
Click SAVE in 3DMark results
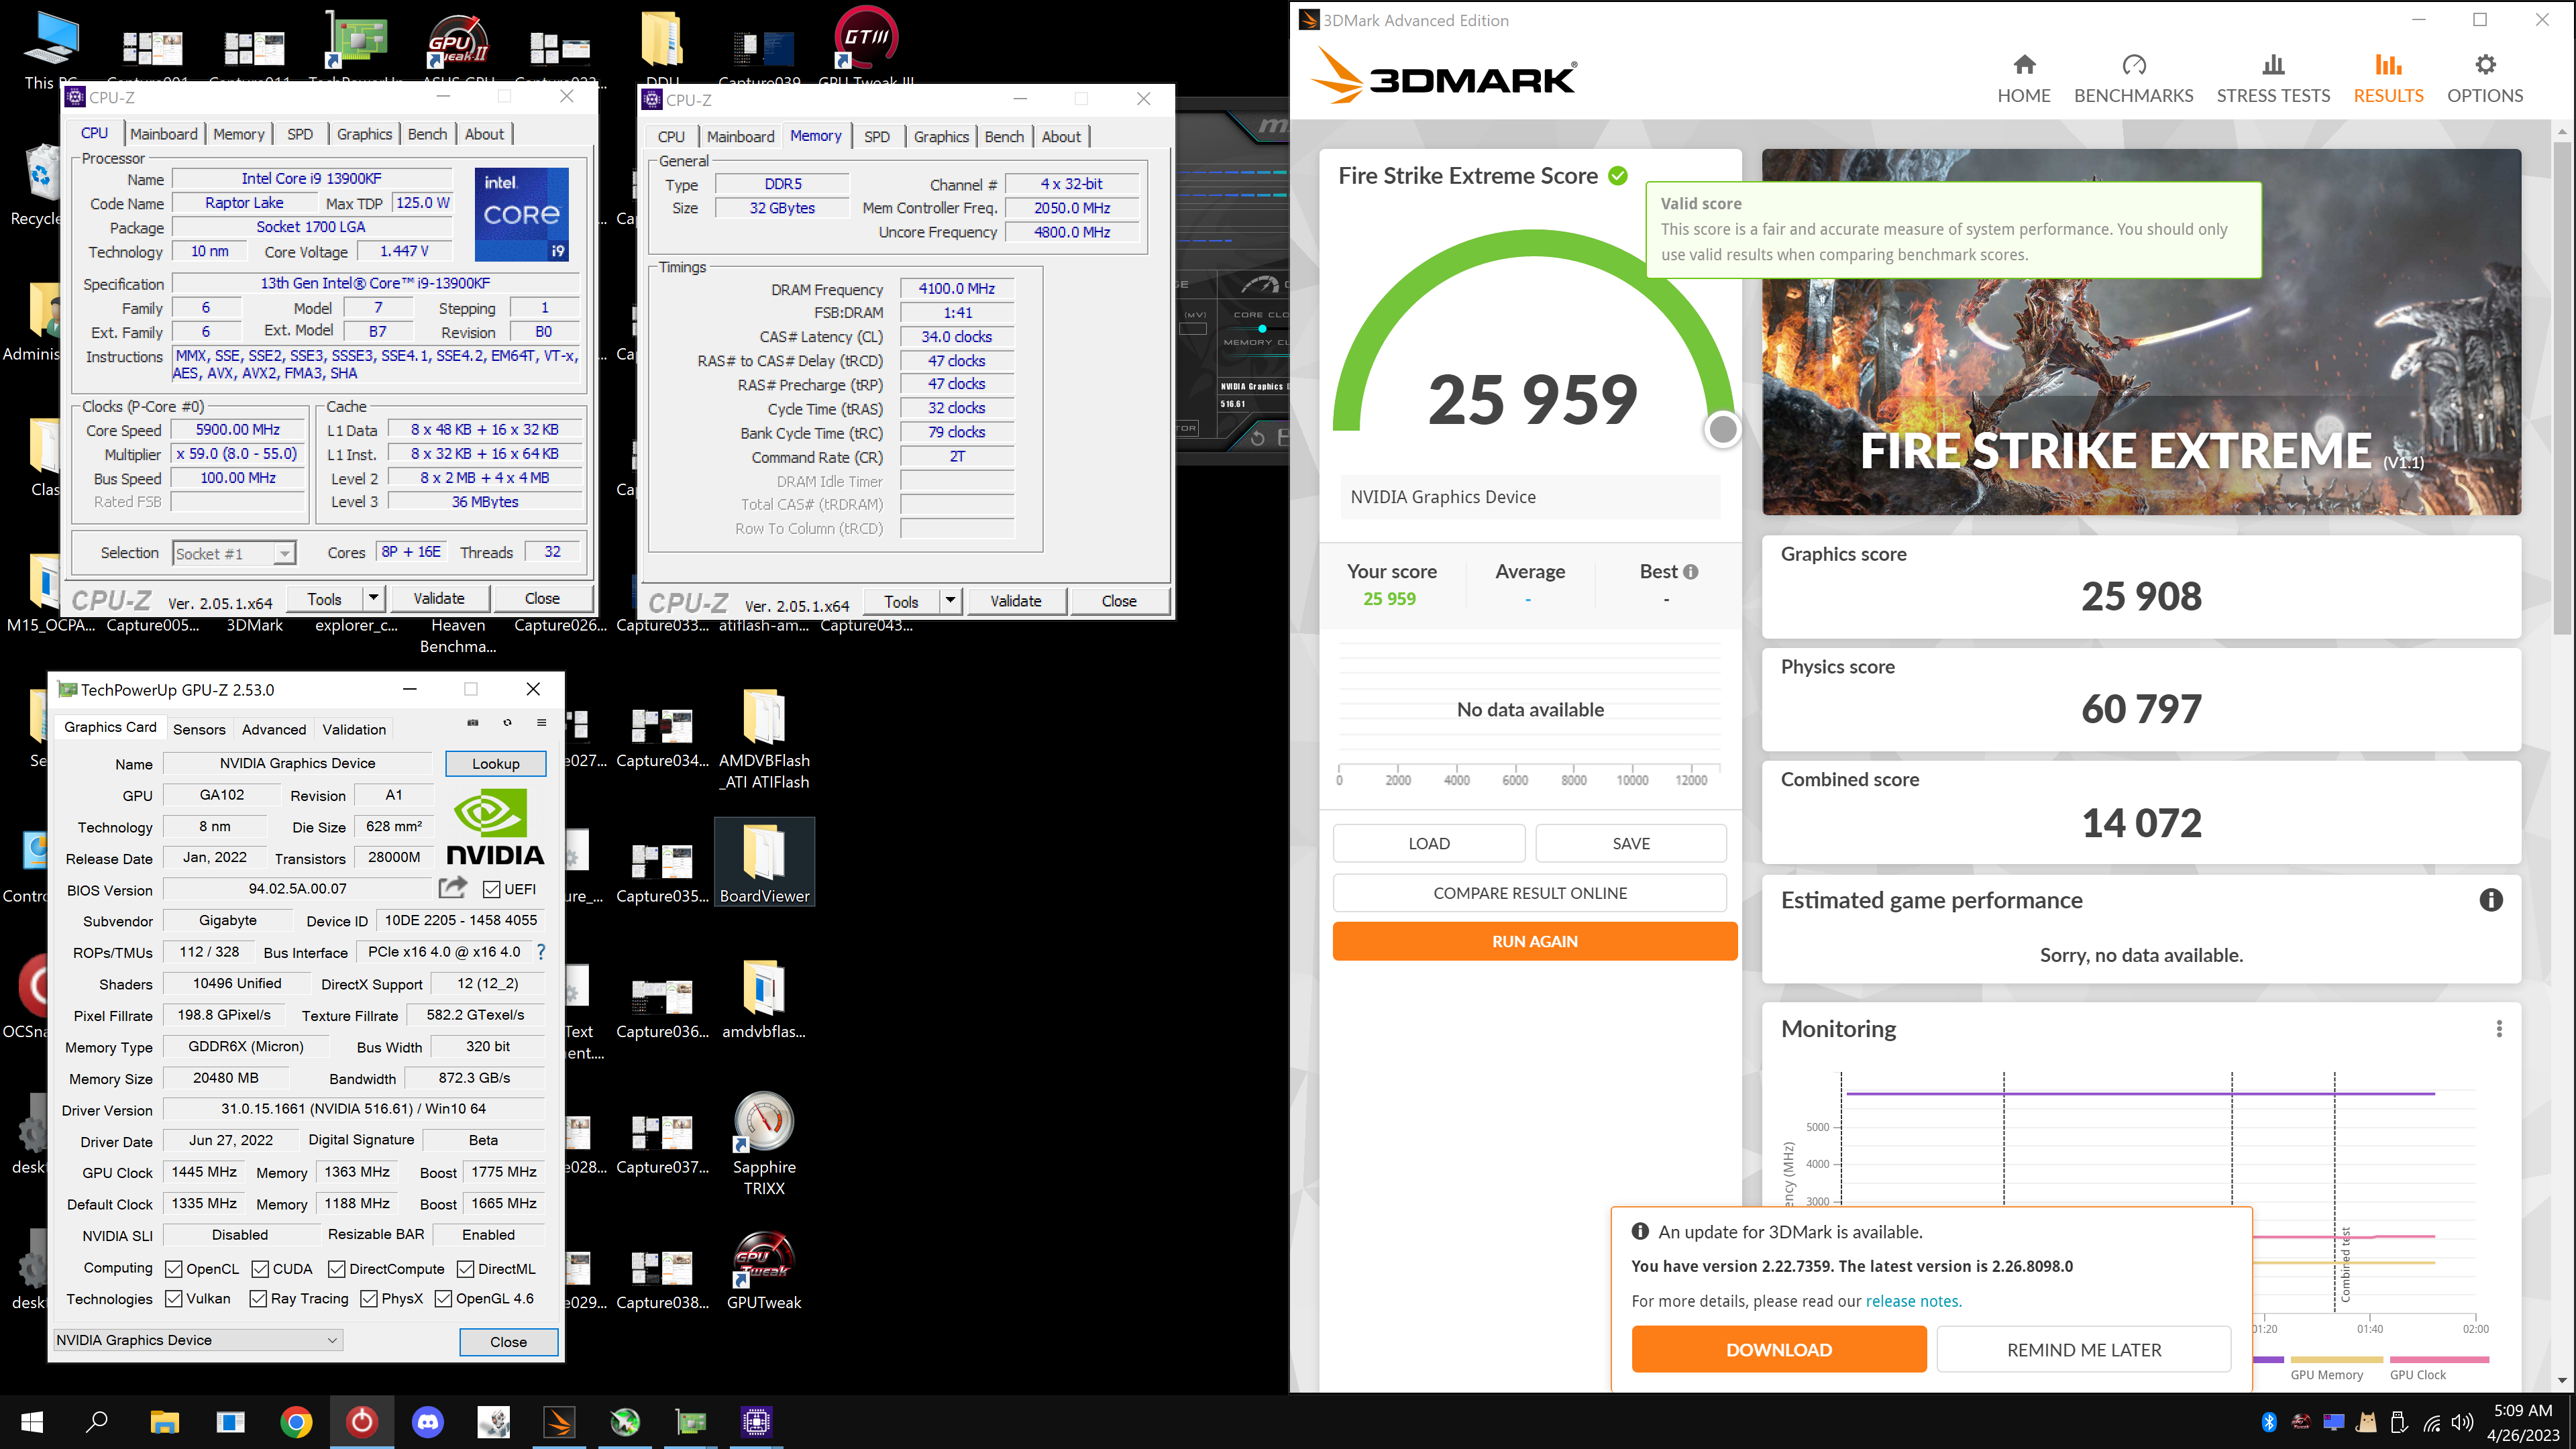(1631, 843)
